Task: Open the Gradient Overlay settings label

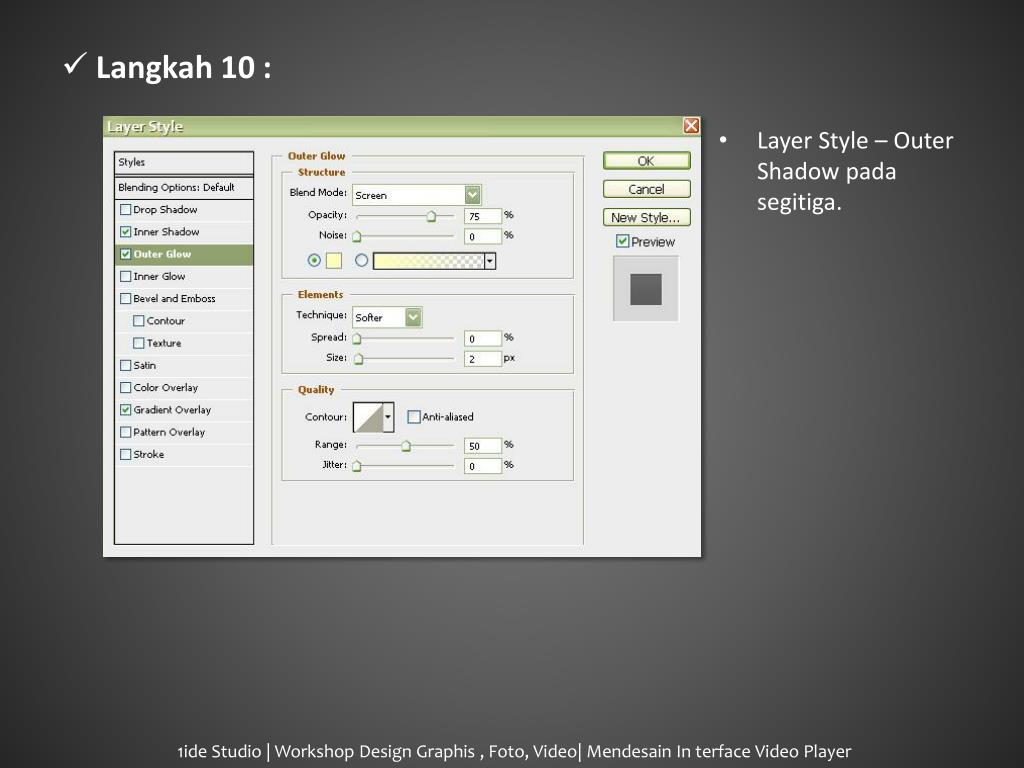Action: [172, 409]
